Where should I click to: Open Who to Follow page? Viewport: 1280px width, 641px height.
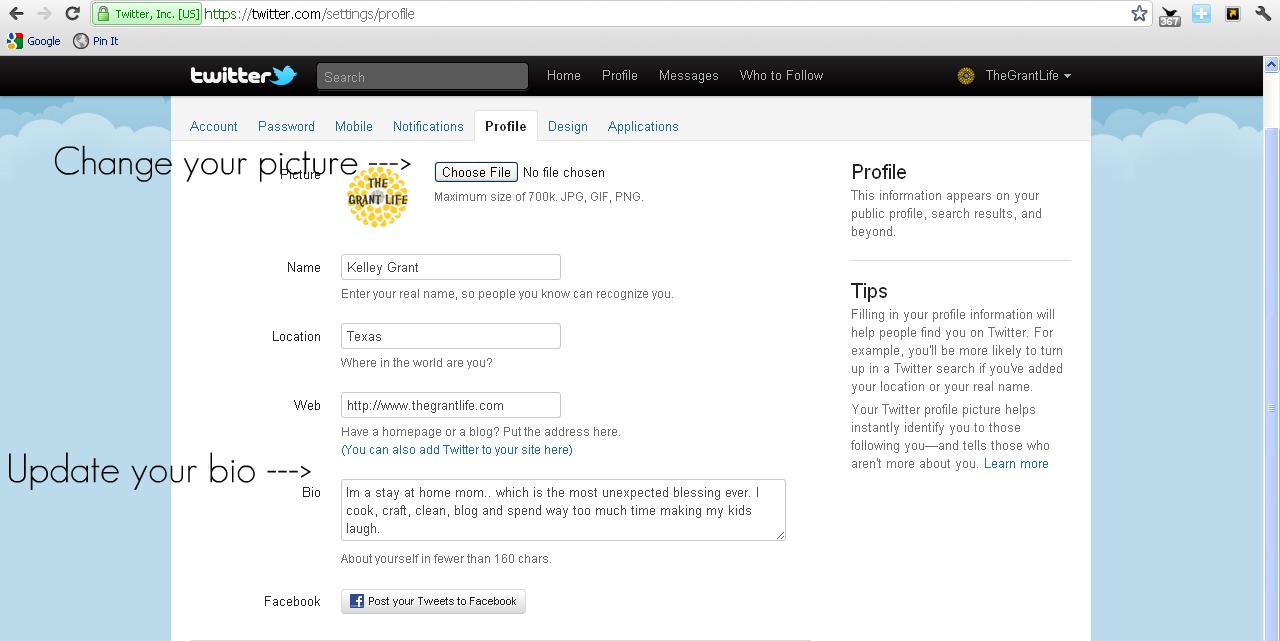point(782,76)
